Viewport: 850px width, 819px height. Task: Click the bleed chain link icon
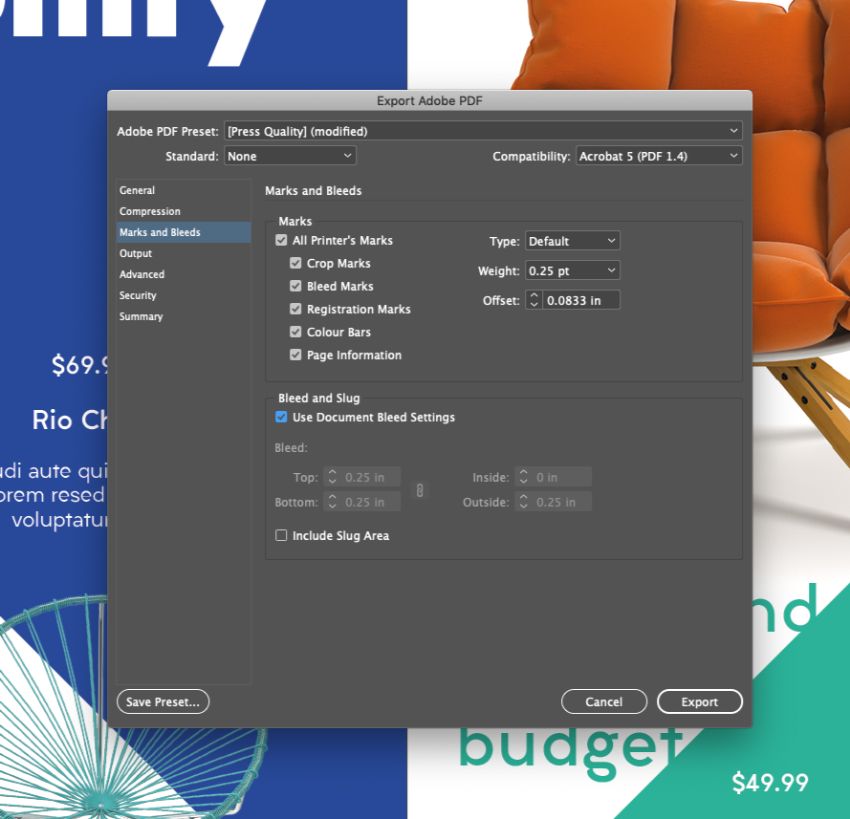pyautogui.click(x=420, y=490)
